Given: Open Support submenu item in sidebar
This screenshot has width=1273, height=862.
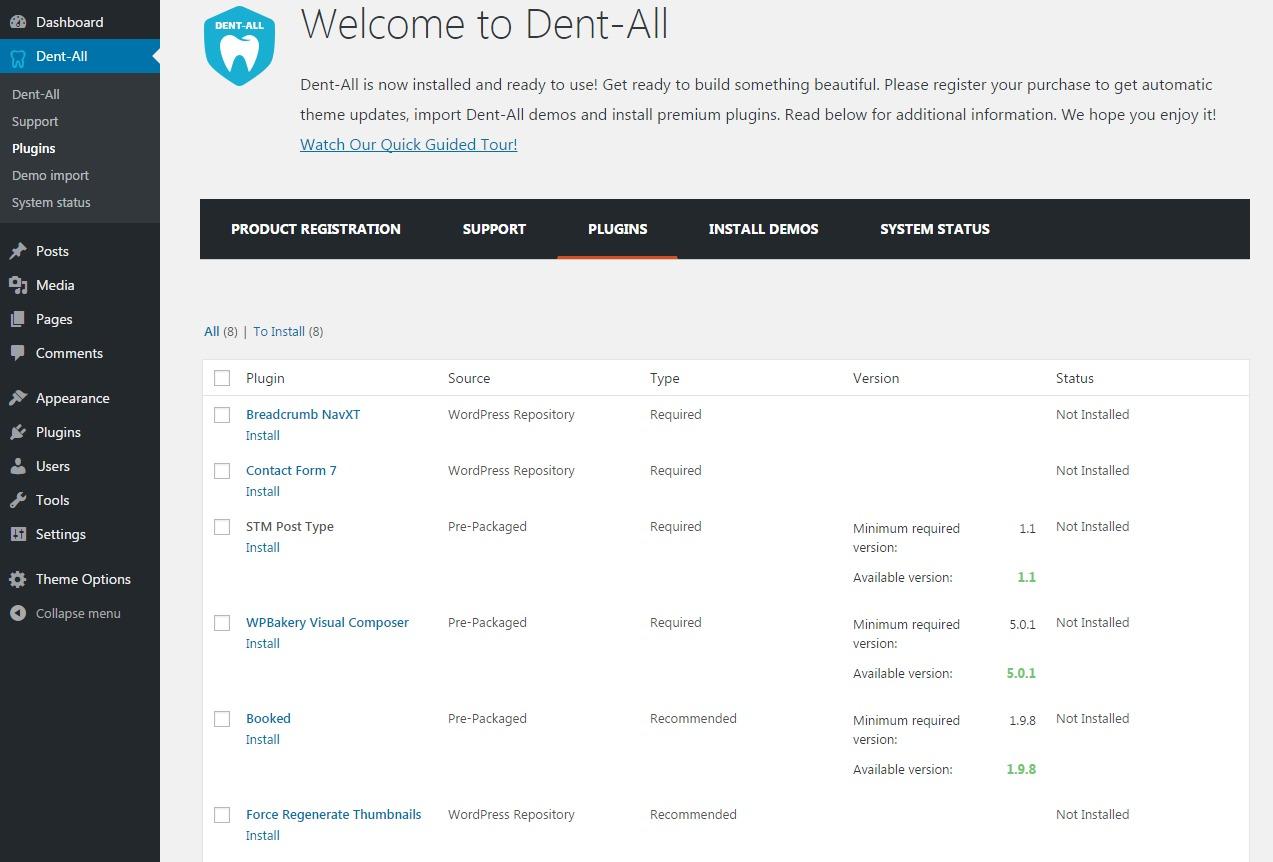Looking at the screenshot, I should (35, 121).
